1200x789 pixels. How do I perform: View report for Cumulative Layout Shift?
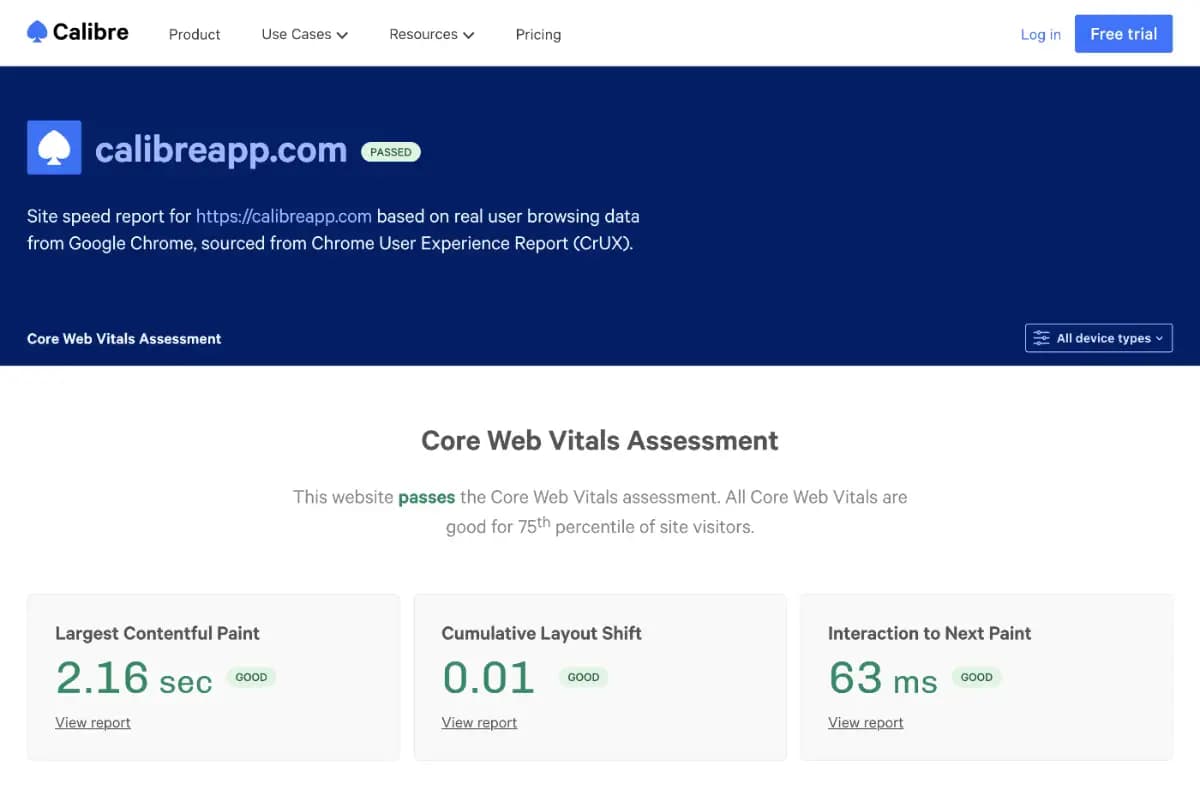479,722
